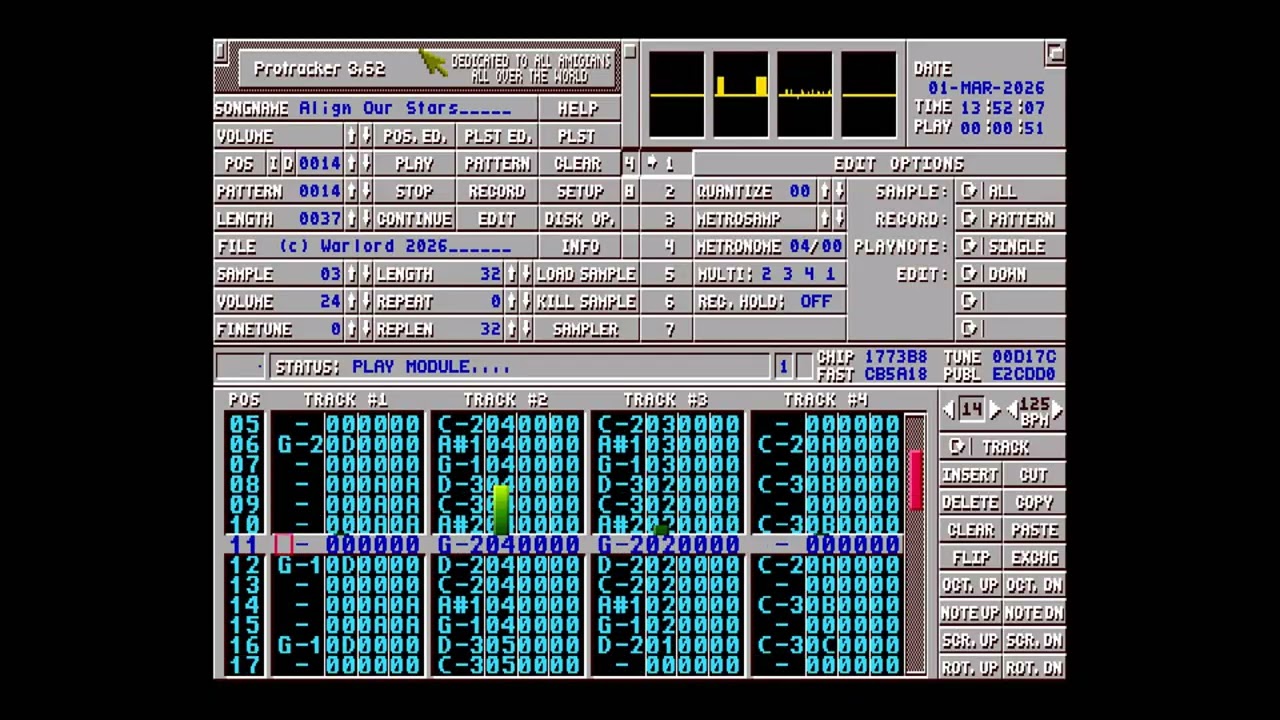
Task: Raise song LENGTH 0037 with up arrow
Action: 351,218
